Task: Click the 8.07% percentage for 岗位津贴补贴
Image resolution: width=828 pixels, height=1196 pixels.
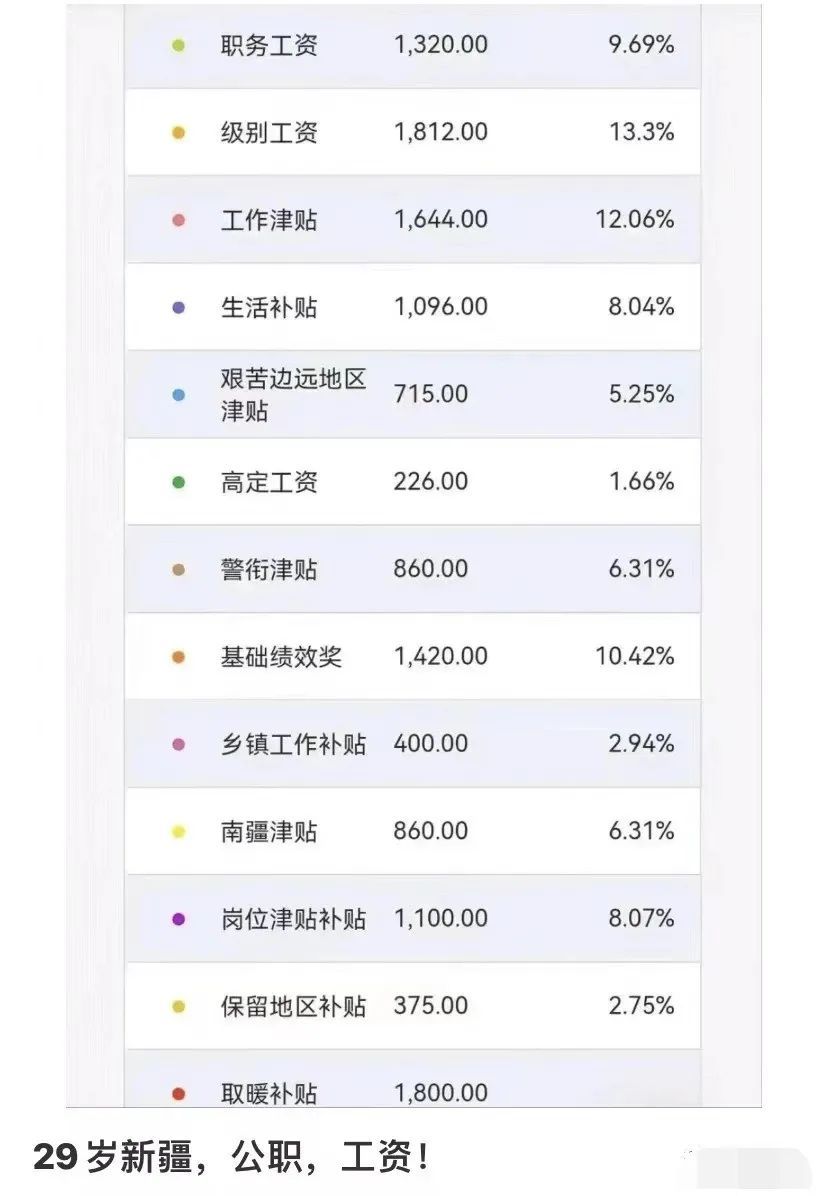Action: click(x=641, y=919)
